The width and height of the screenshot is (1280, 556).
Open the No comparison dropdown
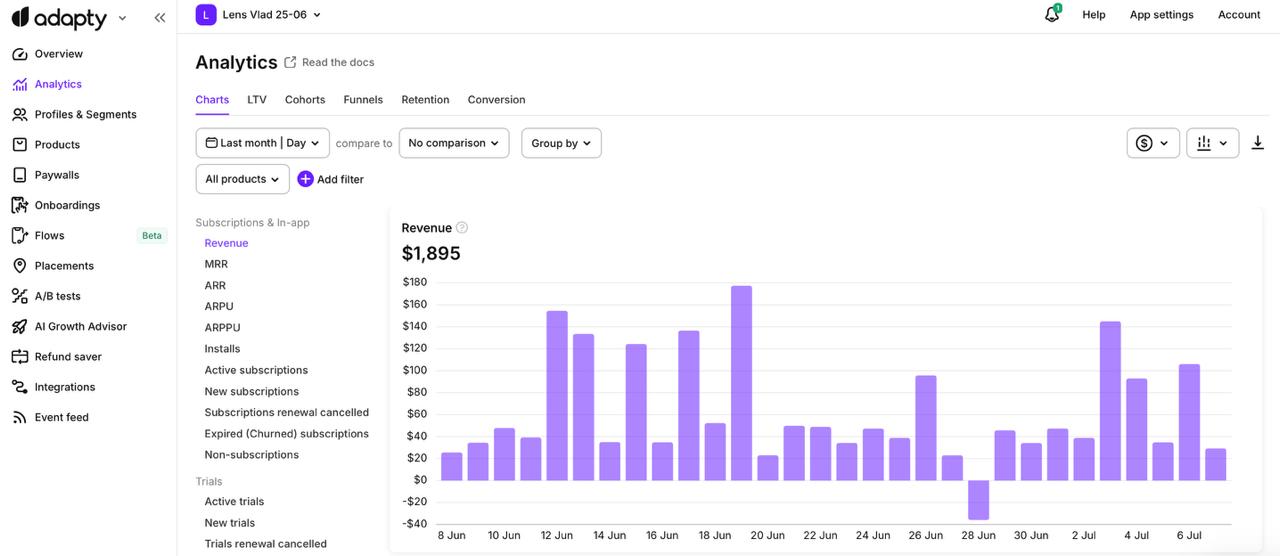pyautogui.click(x=454, y=143)
